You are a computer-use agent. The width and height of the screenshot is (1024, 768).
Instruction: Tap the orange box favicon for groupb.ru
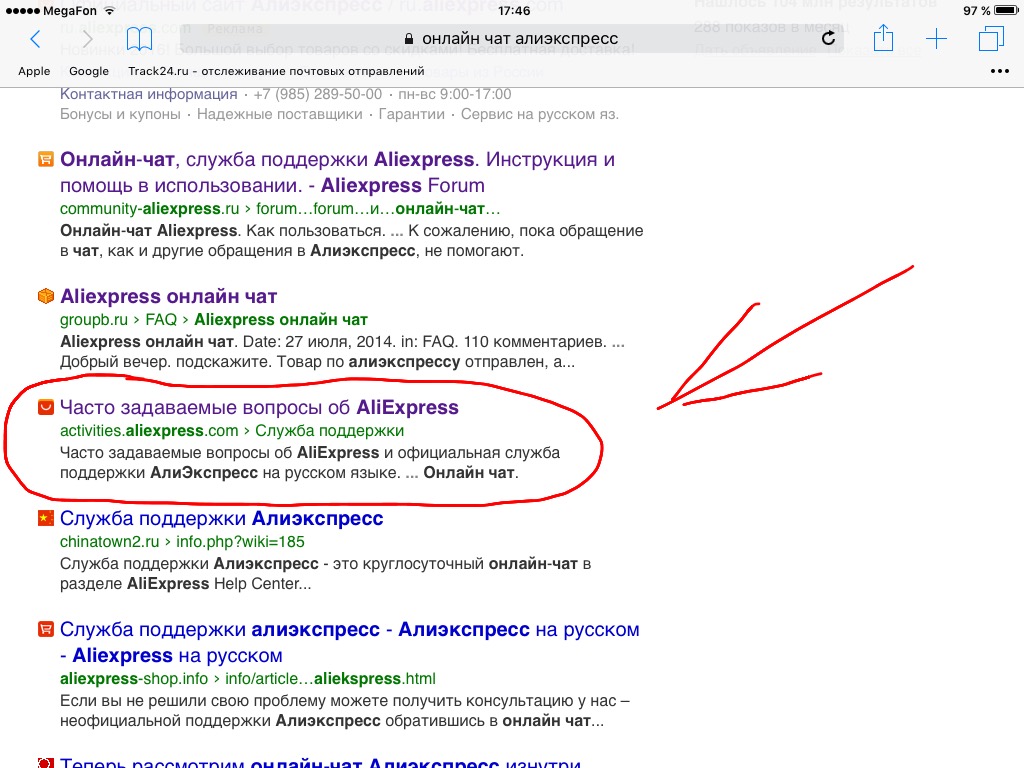click(x=46, y=296)
